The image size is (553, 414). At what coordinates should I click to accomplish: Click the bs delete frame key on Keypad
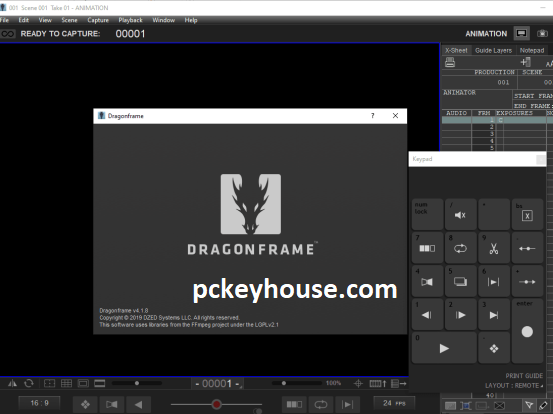tap(527, 214)
